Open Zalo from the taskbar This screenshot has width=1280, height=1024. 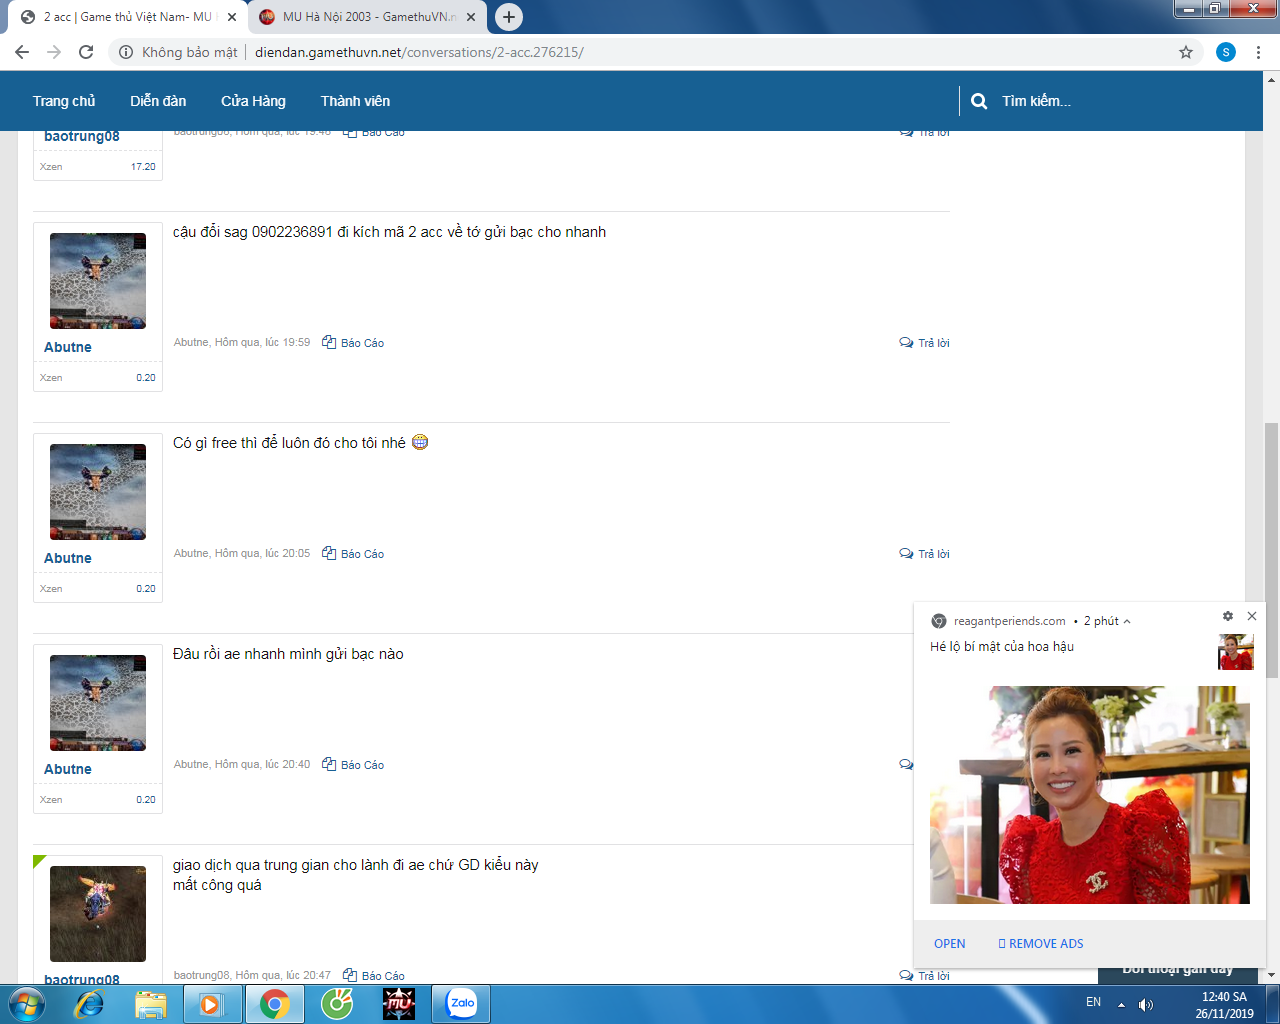pyautogui.click(x=461, y=1003)
